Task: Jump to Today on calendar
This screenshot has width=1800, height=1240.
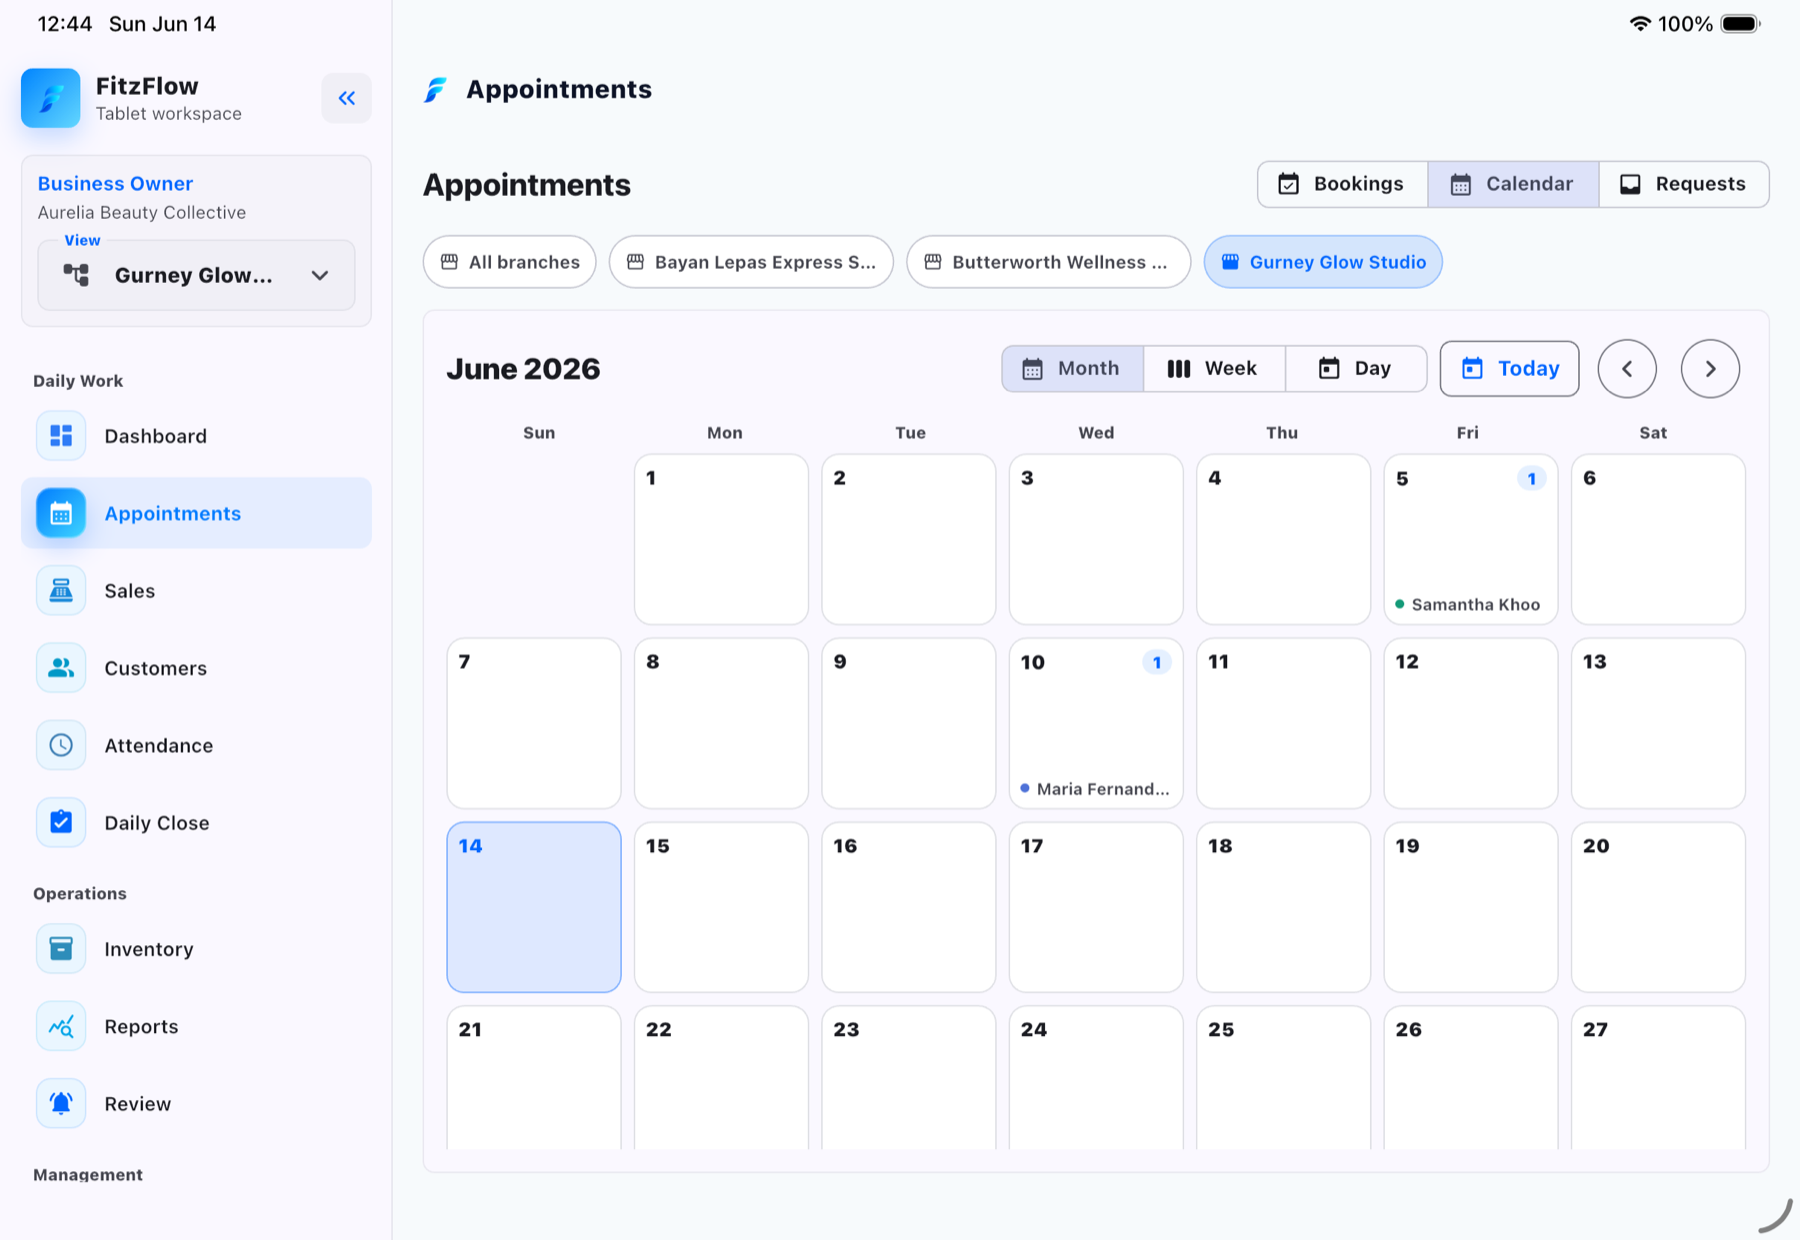Action: 1510,369
